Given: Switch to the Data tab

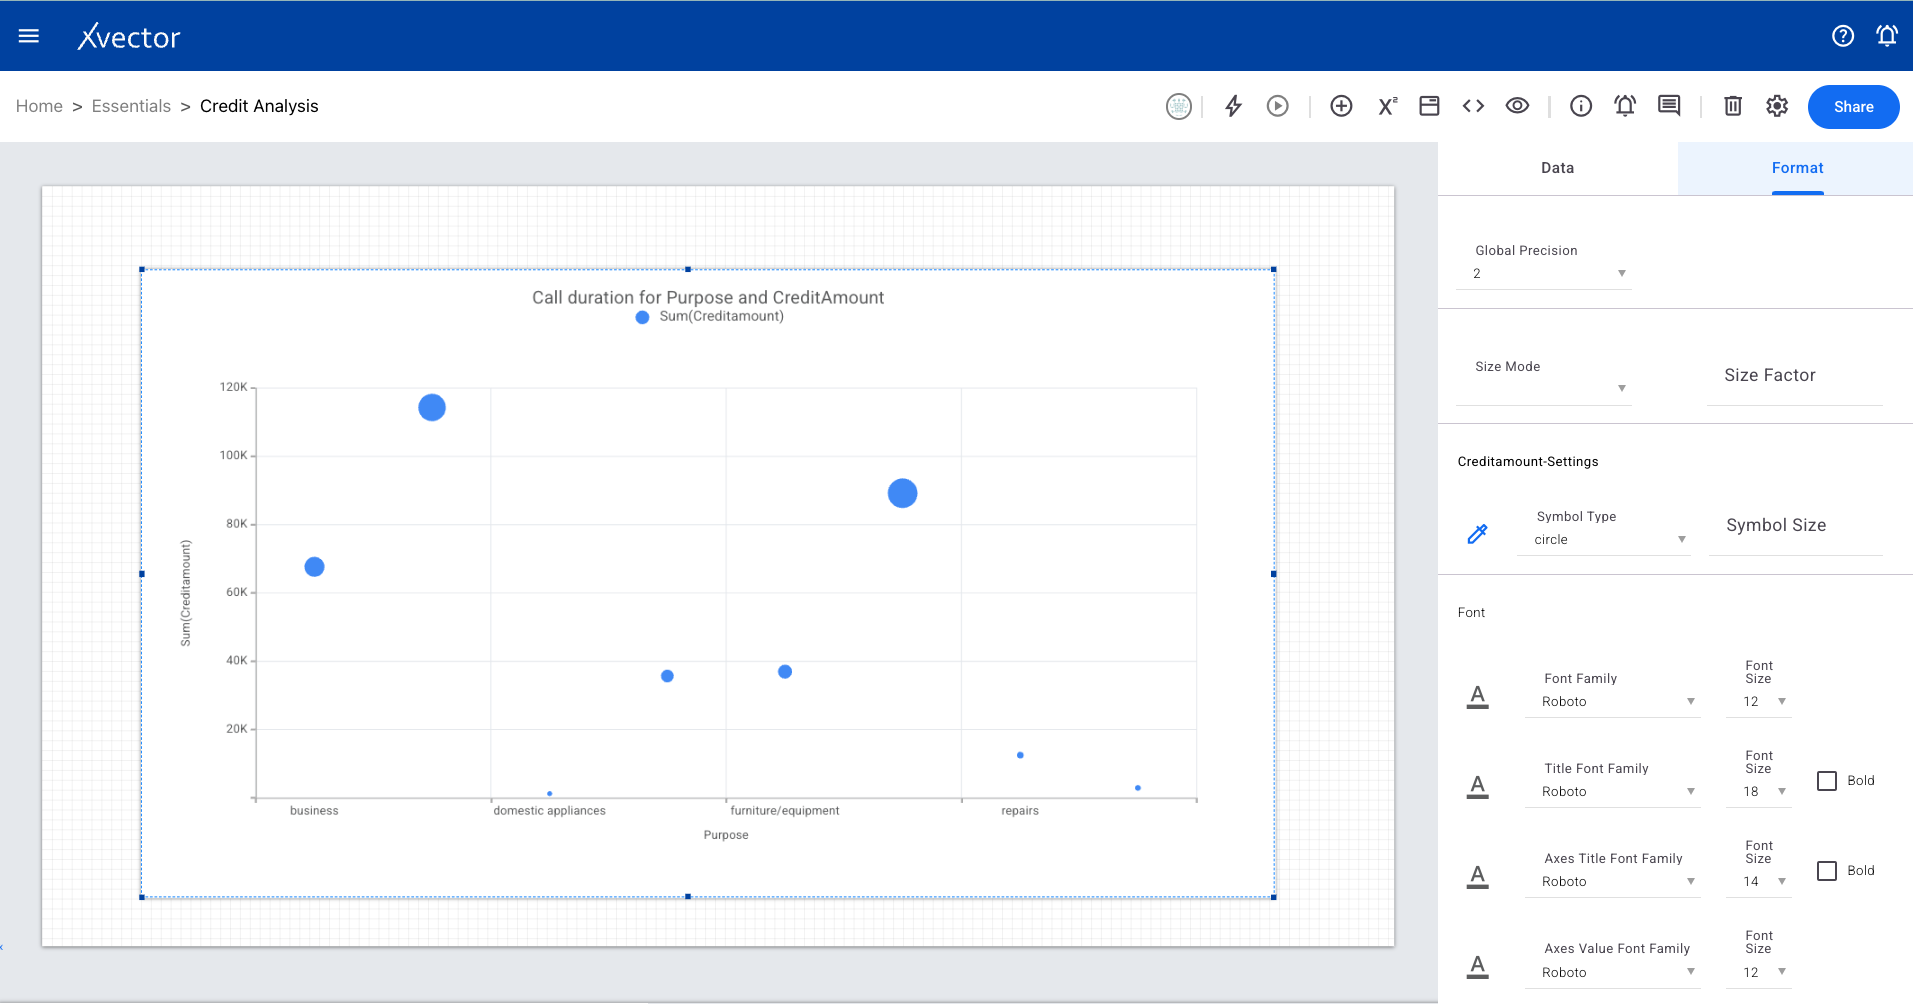Looking at the screenshot, I should (1557, 168).
